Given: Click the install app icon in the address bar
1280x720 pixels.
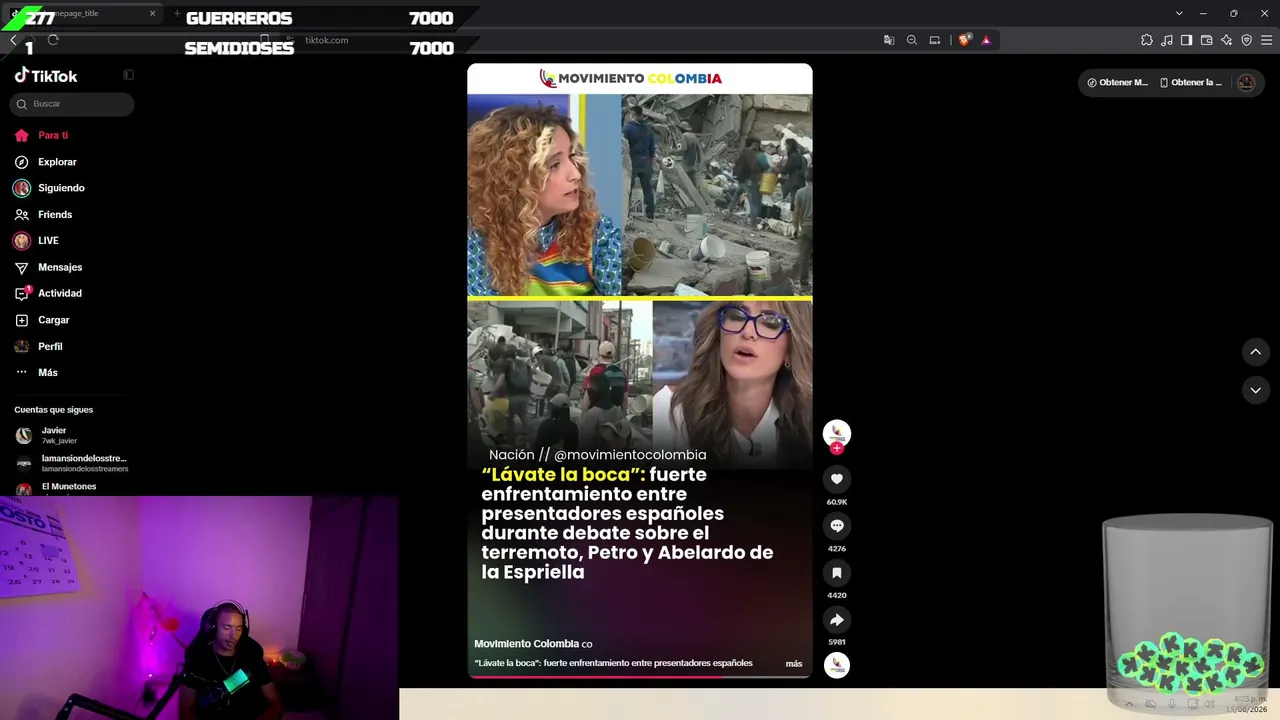Looking at the screenshot, I should (935, 40).
